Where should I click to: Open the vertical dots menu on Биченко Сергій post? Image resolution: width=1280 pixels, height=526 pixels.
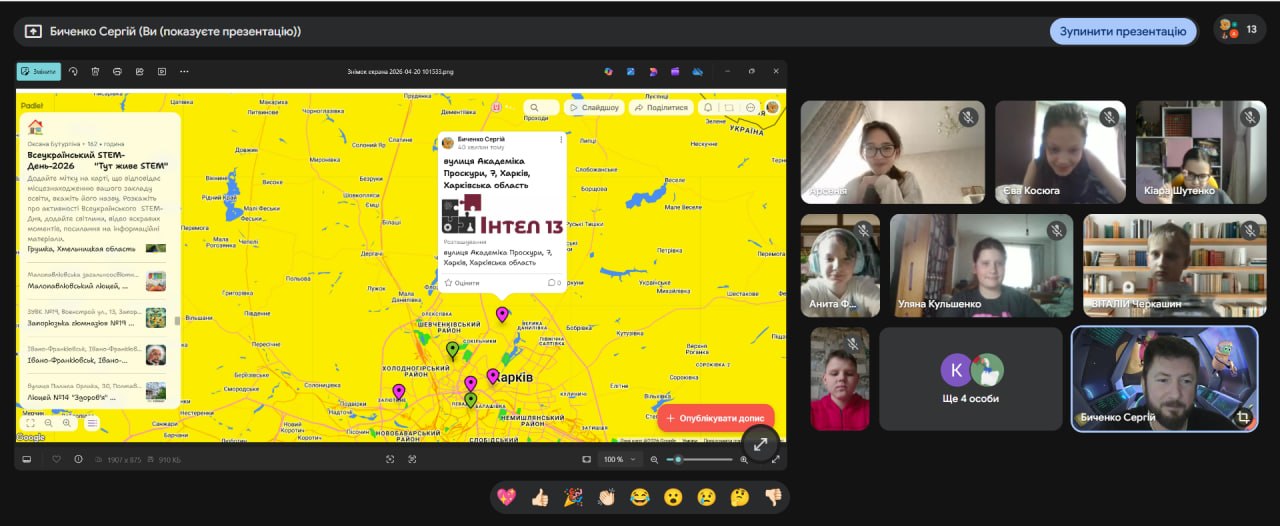(560, 140)
